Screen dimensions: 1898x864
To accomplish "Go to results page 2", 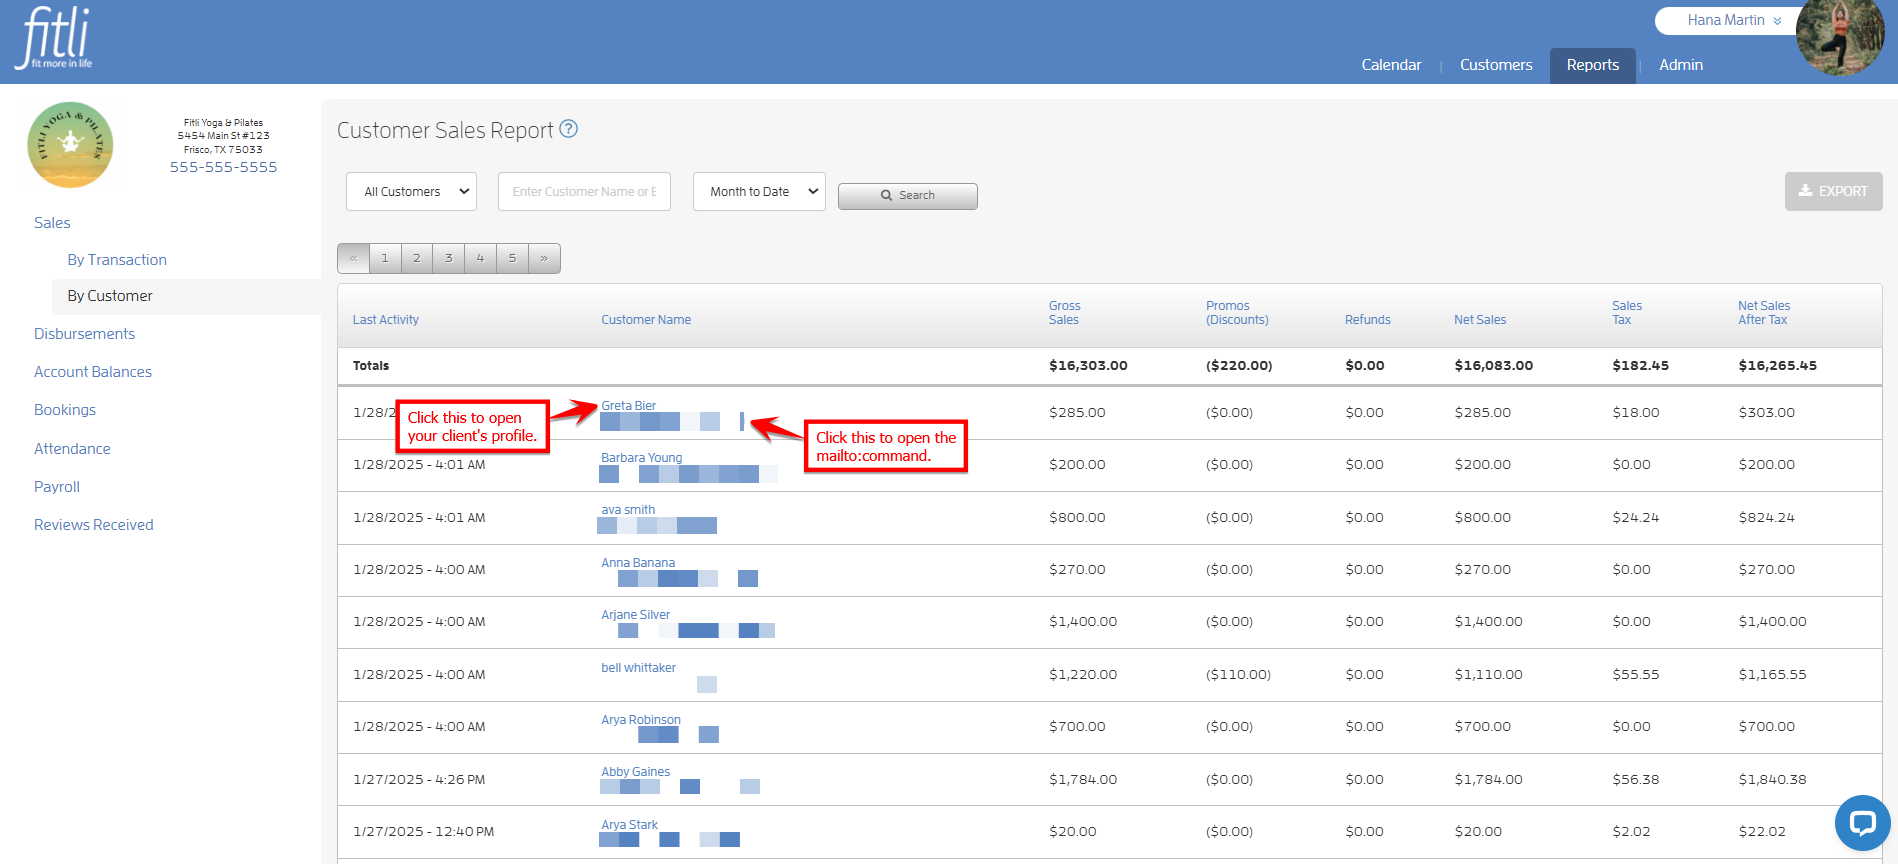I will (x=417, y=258).
